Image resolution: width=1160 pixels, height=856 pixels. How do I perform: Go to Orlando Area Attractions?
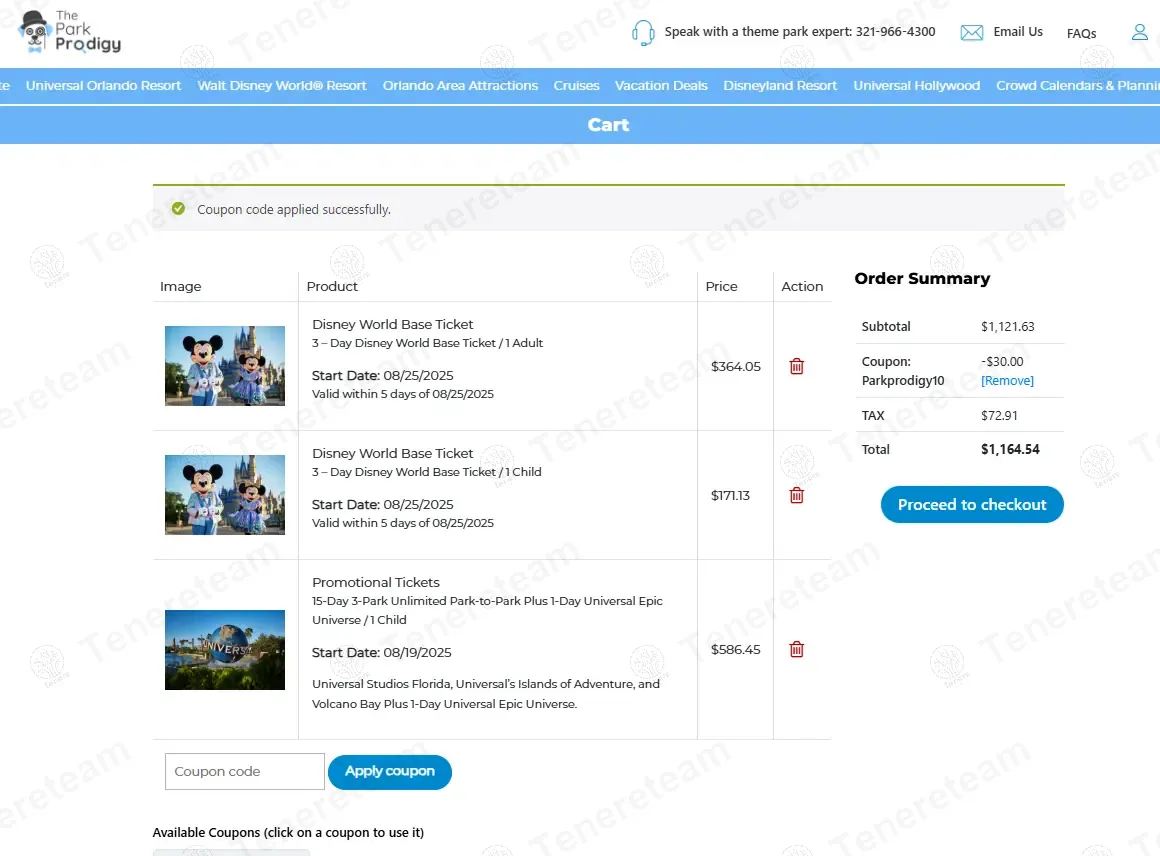pyautogui.click(x=460, y=86)
